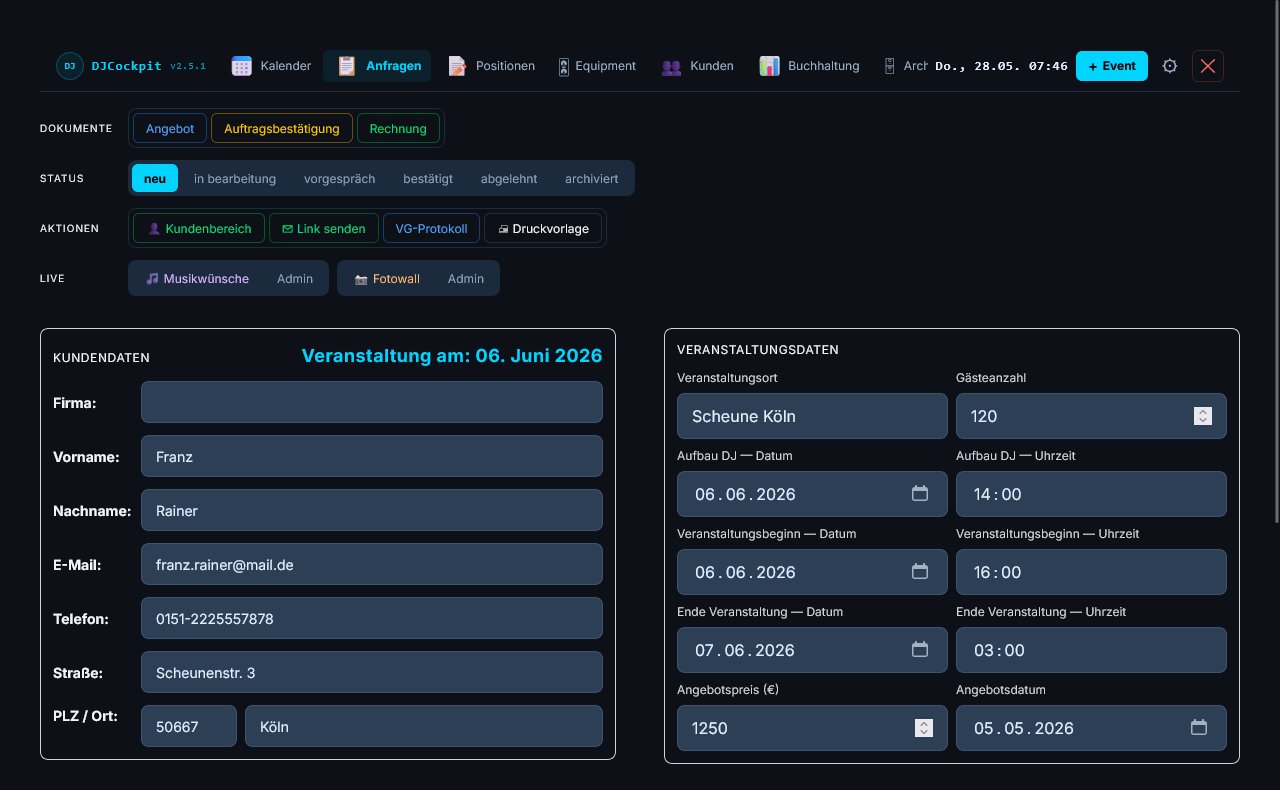The image size is (1280, 790).
Task: Click the Buchhaltung chart icon
Action: 769,66
